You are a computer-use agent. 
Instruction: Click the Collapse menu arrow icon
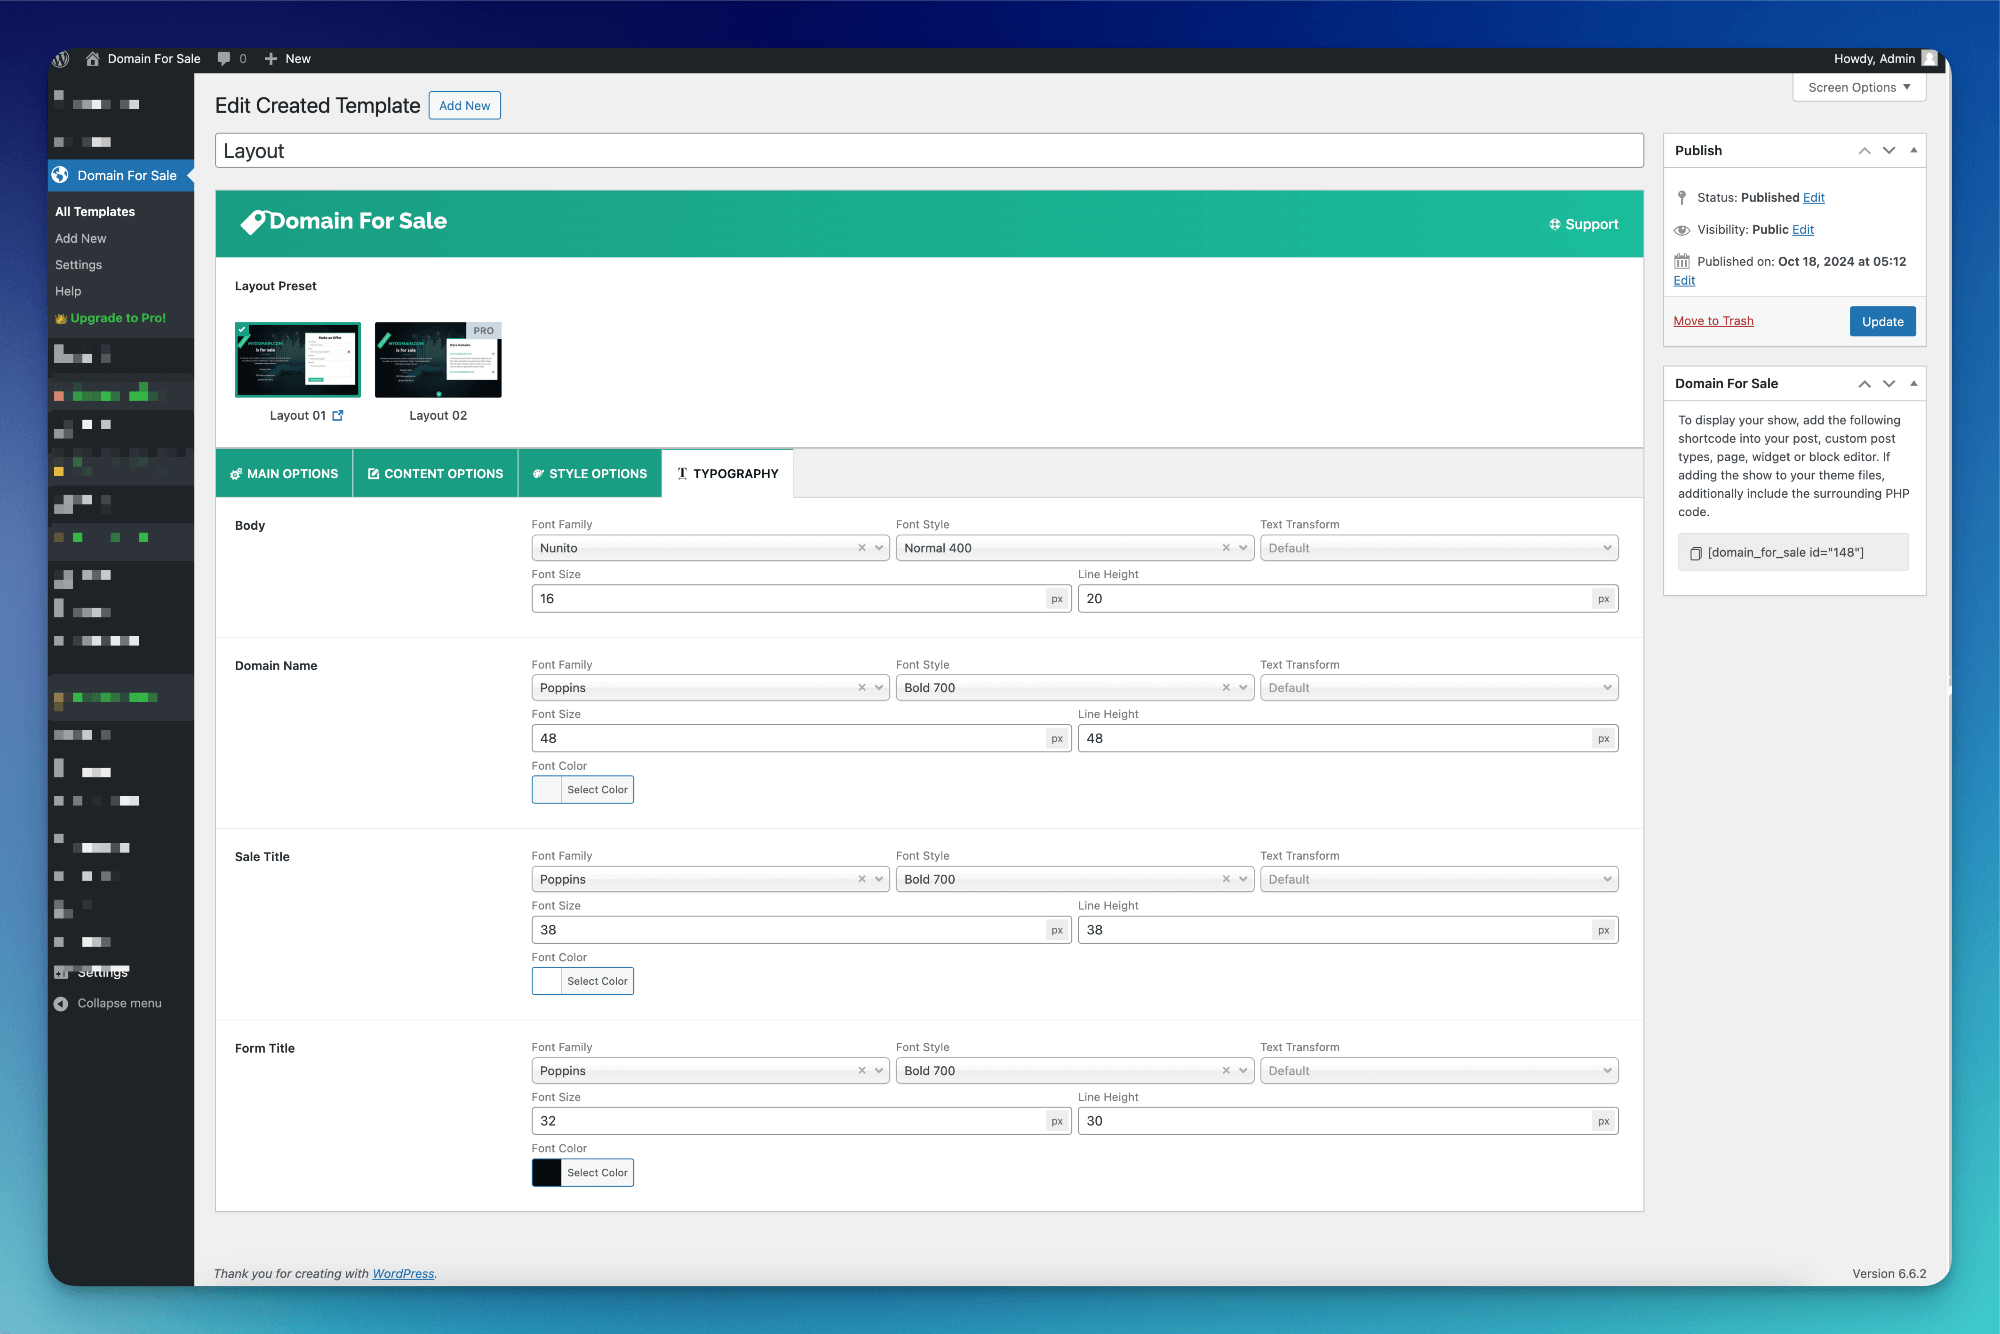pyautogui.click(x=61, y=1004)
